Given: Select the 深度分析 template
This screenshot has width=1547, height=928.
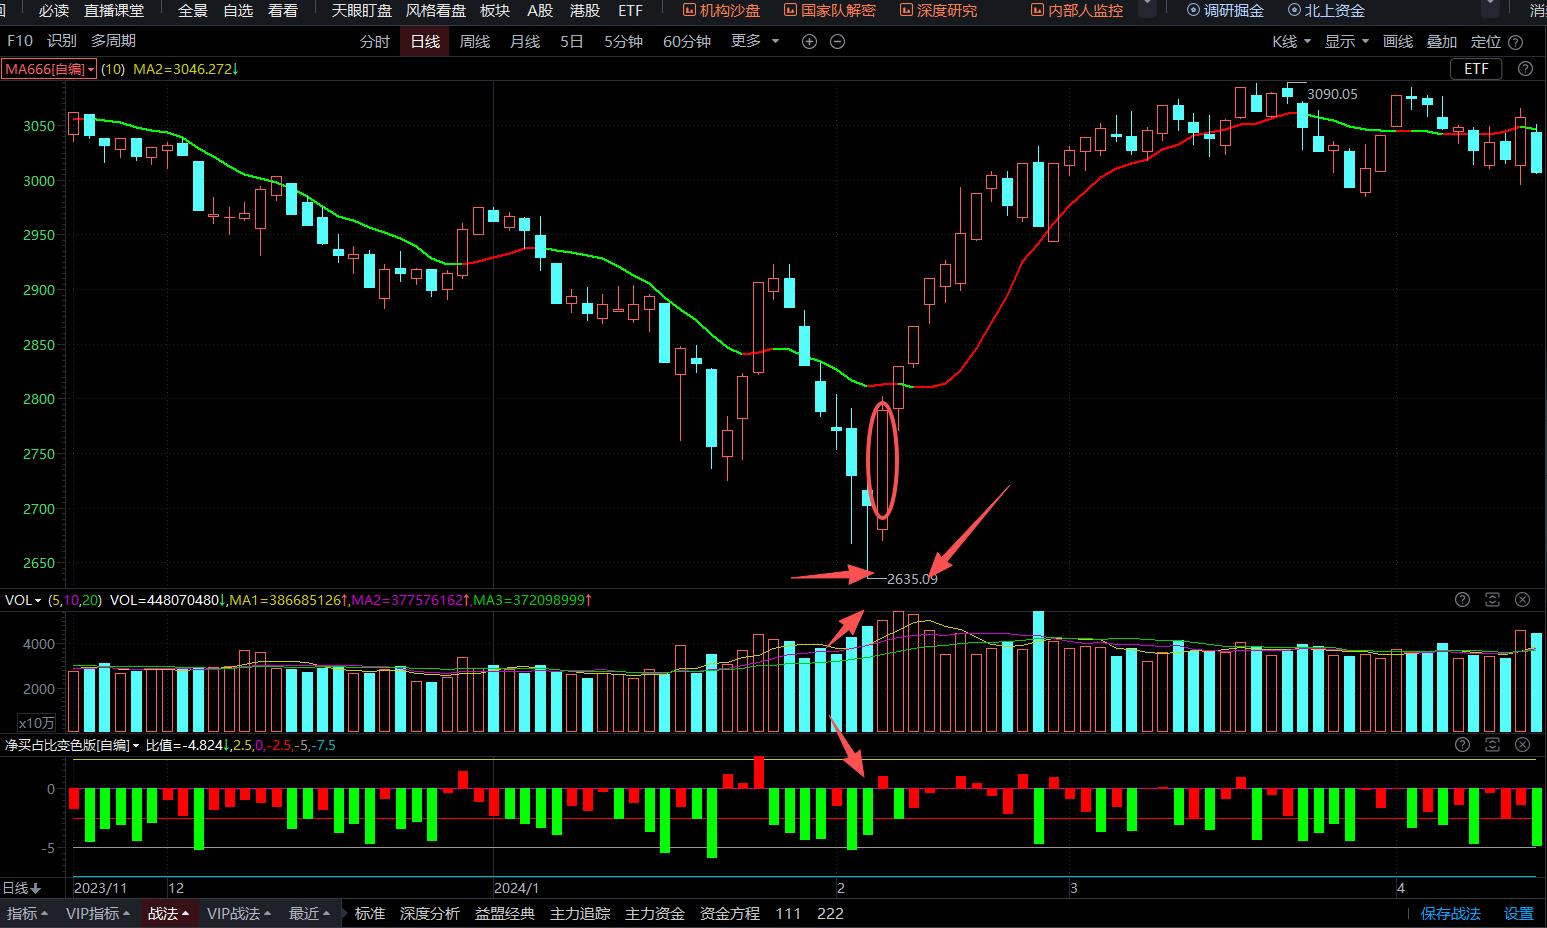Looking at the screenshot, I should 430,913.
